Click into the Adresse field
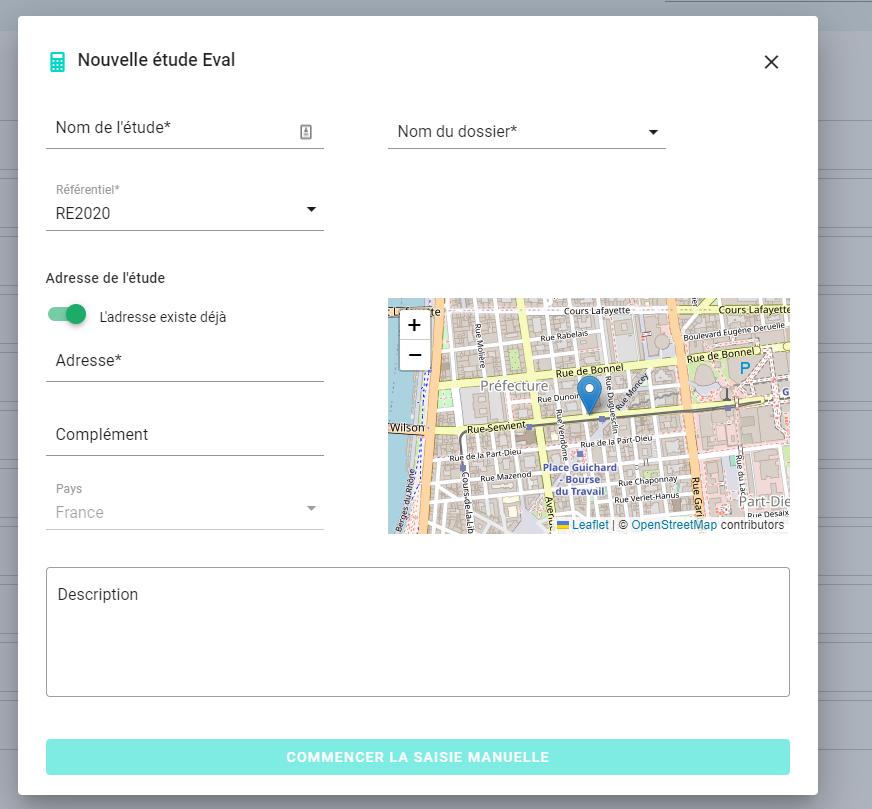Screen dimensions: 872x809 pos(185,361)
